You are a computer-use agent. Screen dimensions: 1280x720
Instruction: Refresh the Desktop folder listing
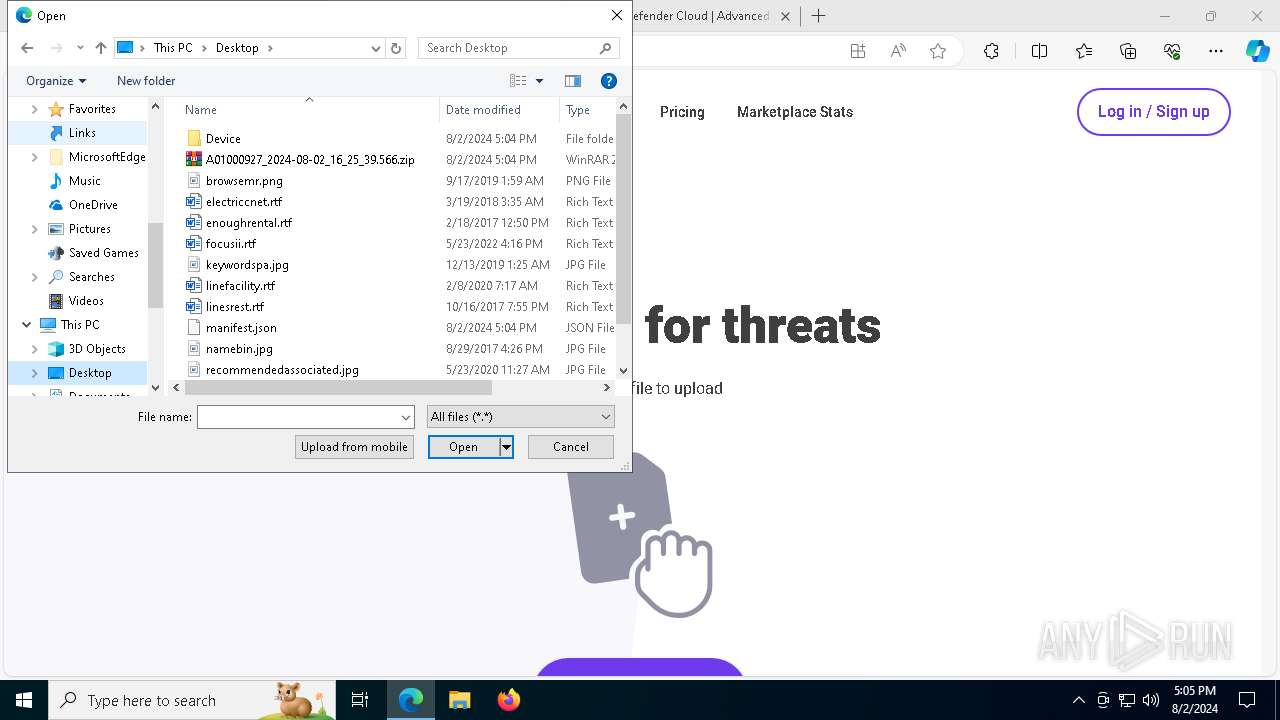(396, 48)
